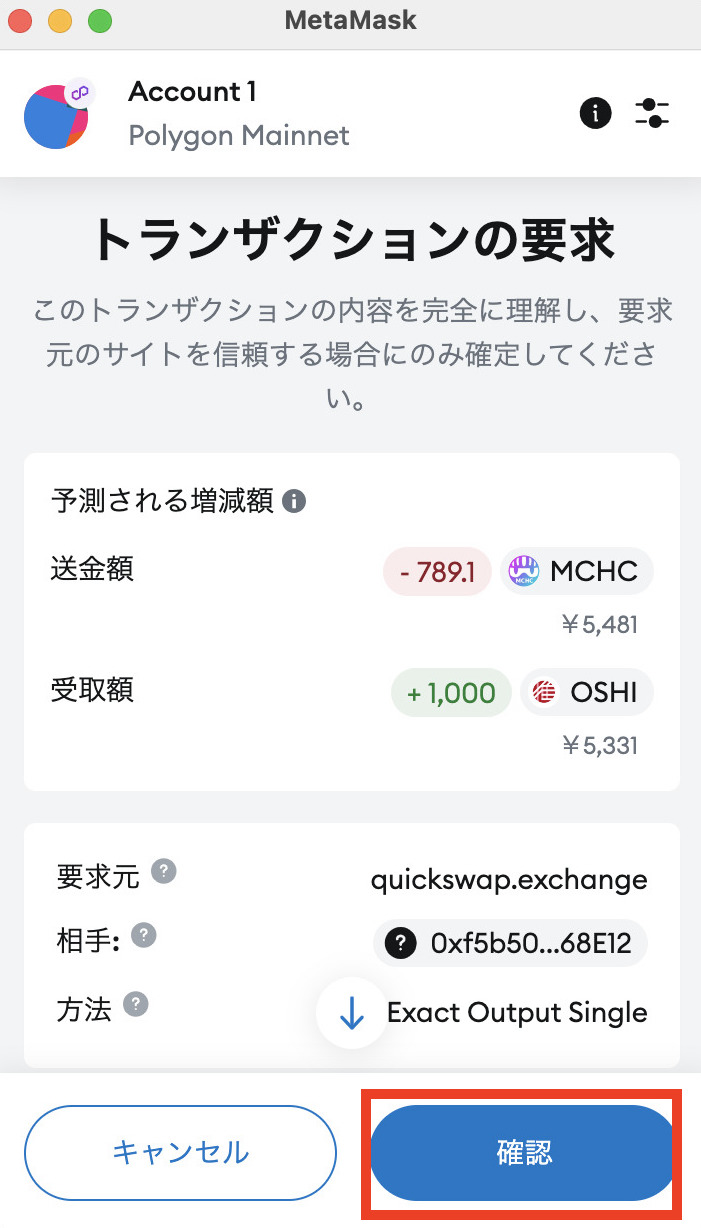The width and height of the screenshot is (701, 1228).
Task: Click the 0xf5b50...68E12 address pill
Action: pos(510,943)
